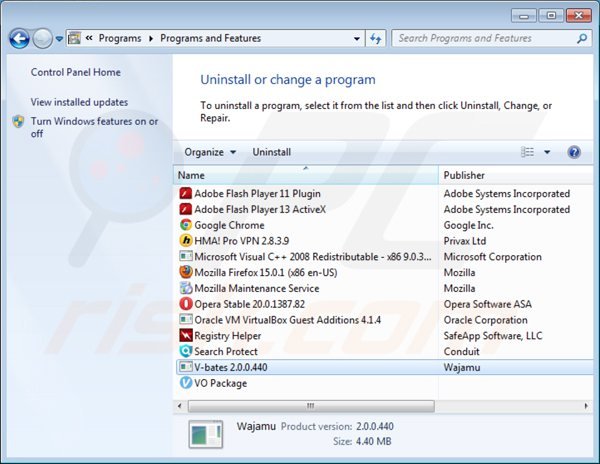Image resolution: width=600 pixels, height=464 pixels.
Task: Open the recent pages dropdown arrow
Action: (59, 39)
